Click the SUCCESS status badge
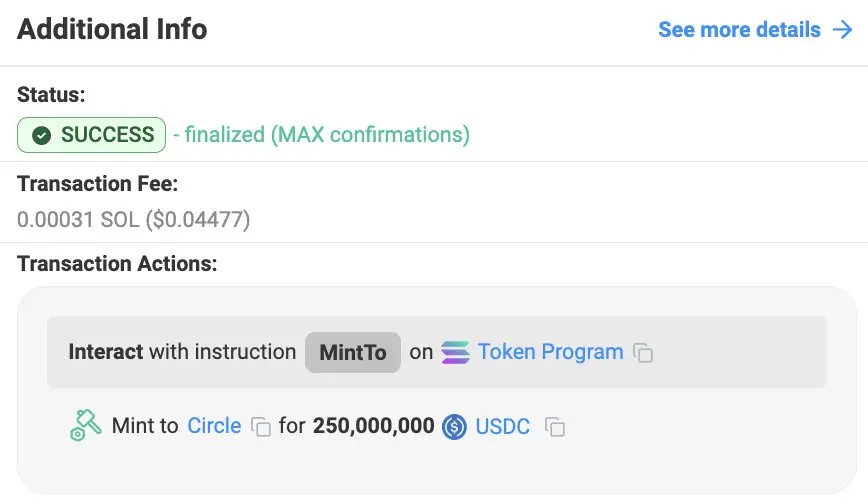Viewport: 868px width, 504px height. [91, 135]
